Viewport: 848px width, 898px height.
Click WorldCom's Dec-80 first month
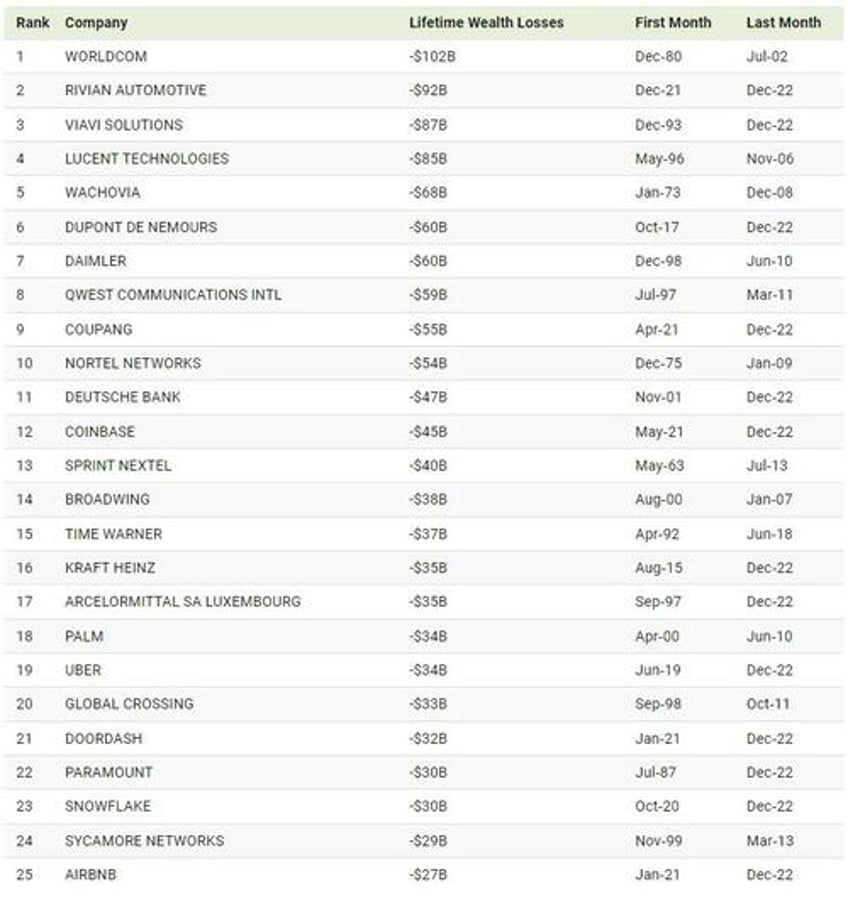pos(658,56)
